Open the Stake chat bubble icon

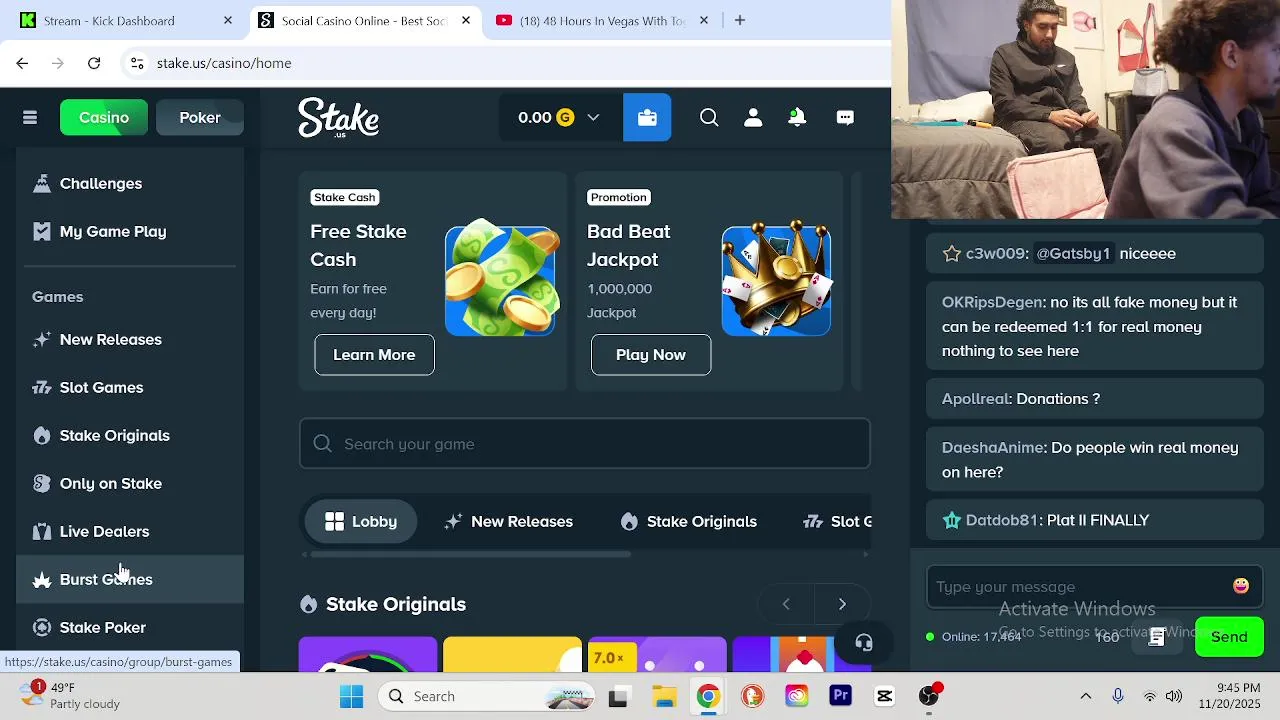(x=845, y=117)
